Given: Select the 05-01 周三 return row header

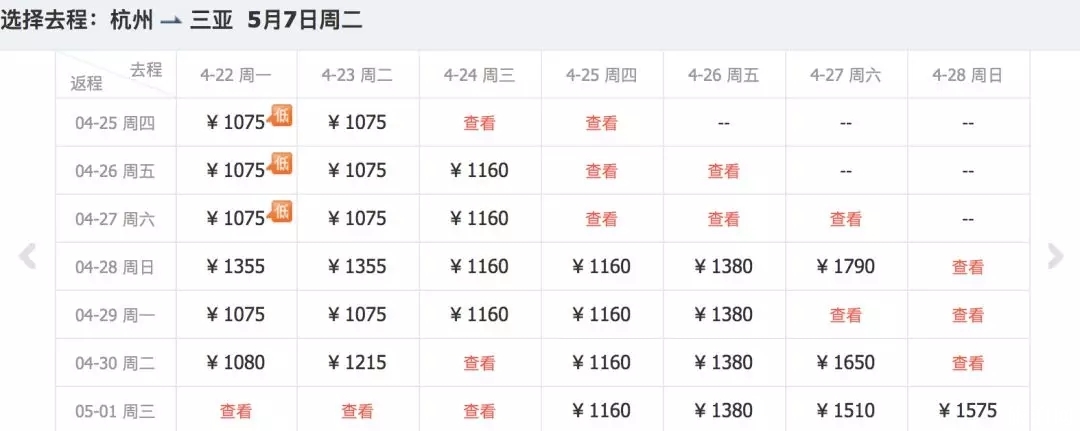Looking at the screenshot, I should [x=115, y=412].
